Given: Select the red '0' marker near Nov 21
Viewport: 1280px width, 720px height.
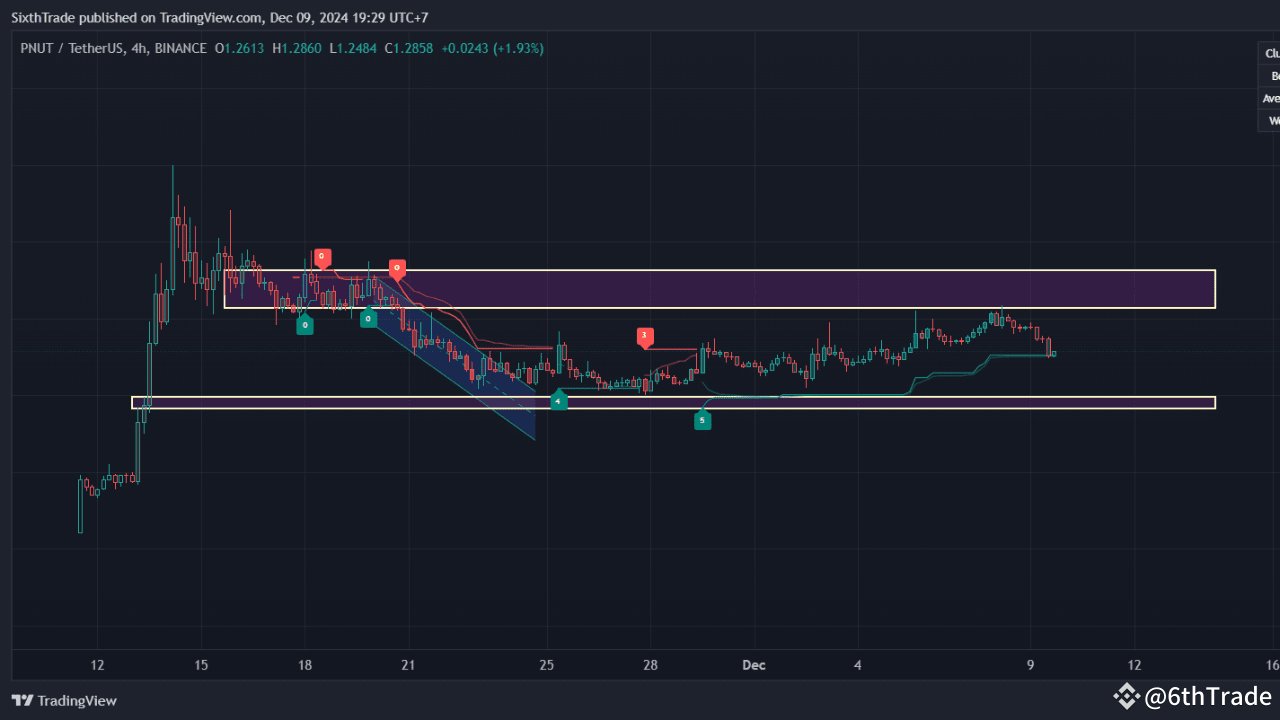Looking at the screenshot, I should [x=397, y=267].
